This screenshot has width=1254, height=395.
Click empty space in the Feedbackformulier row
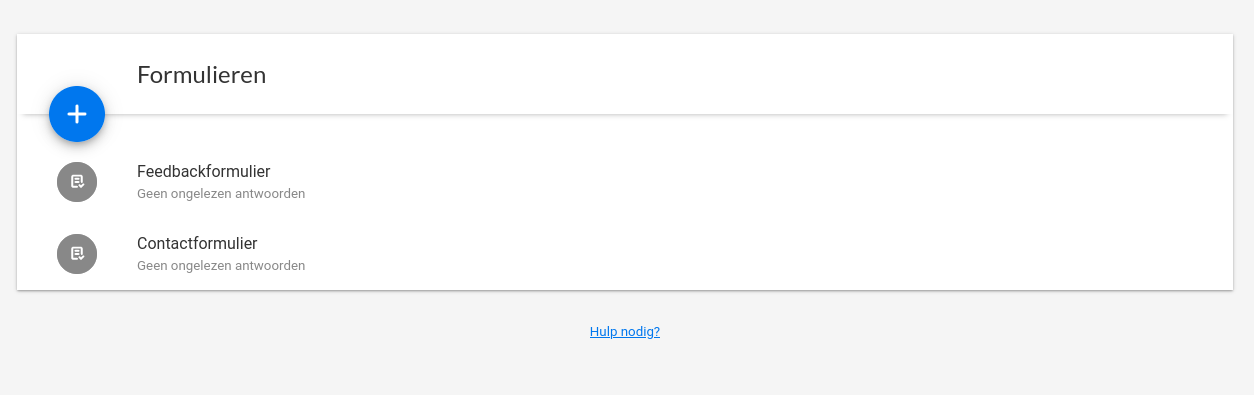[760, 182]
